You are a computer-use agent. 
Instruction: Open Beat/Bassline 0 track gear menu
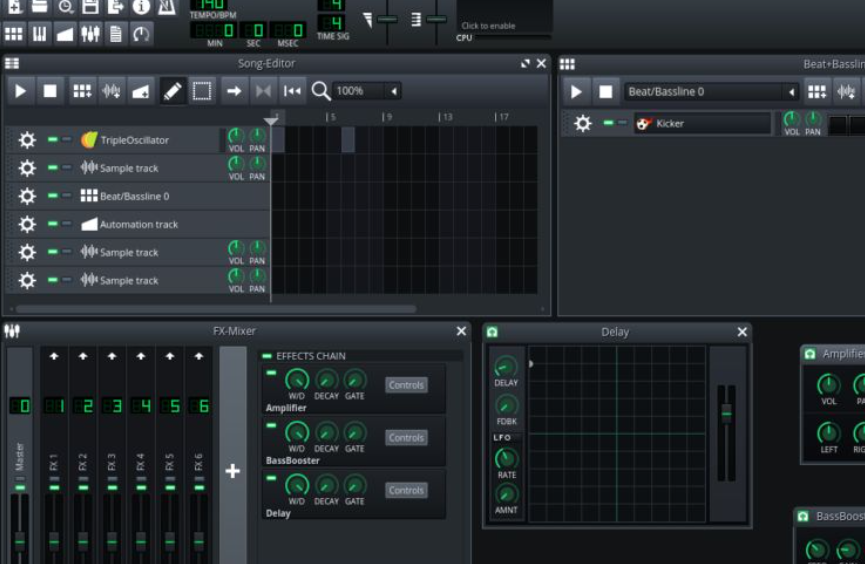click(x=26, y=196)
